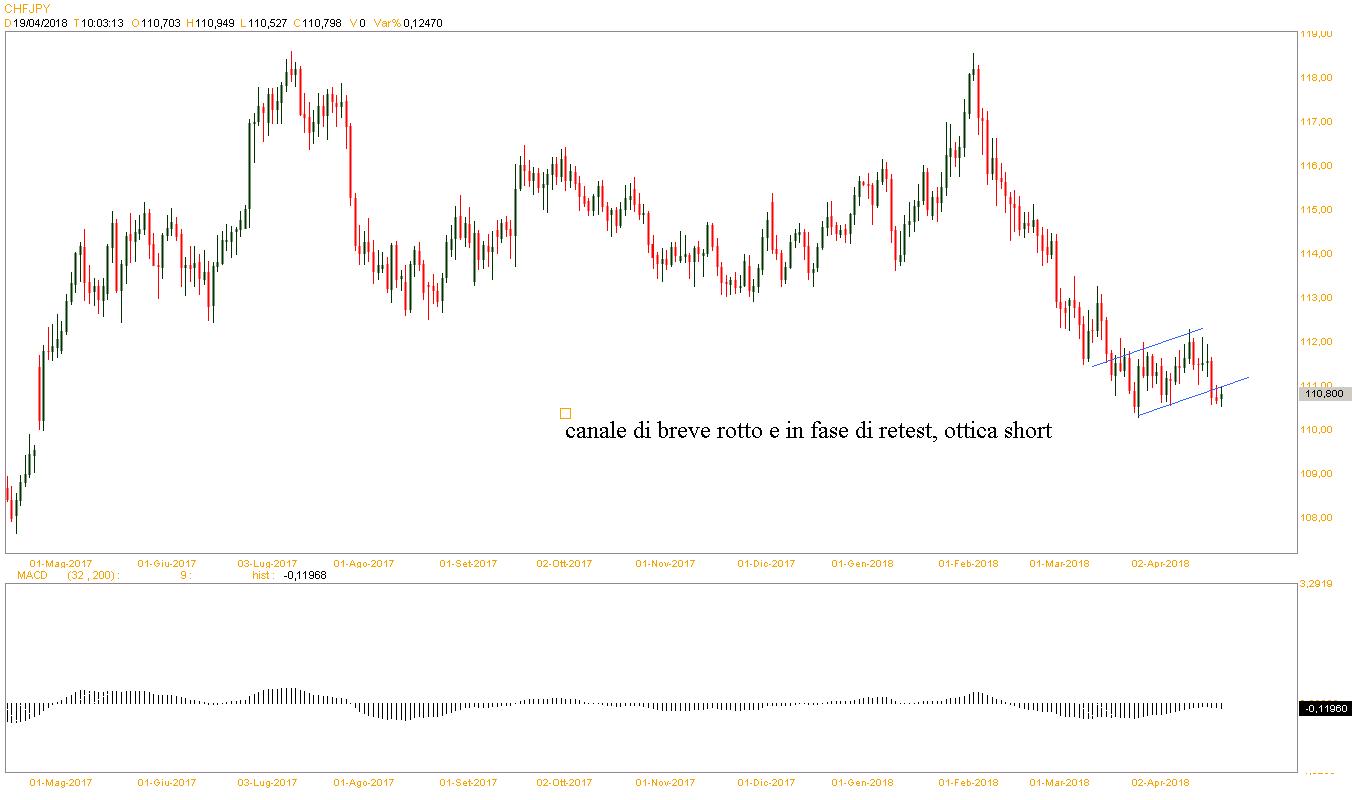This screenshot has height=800, width=1352.
Task: Click 01-Giu-2017 on the MACD panel date axis
Action: point(166,783)
